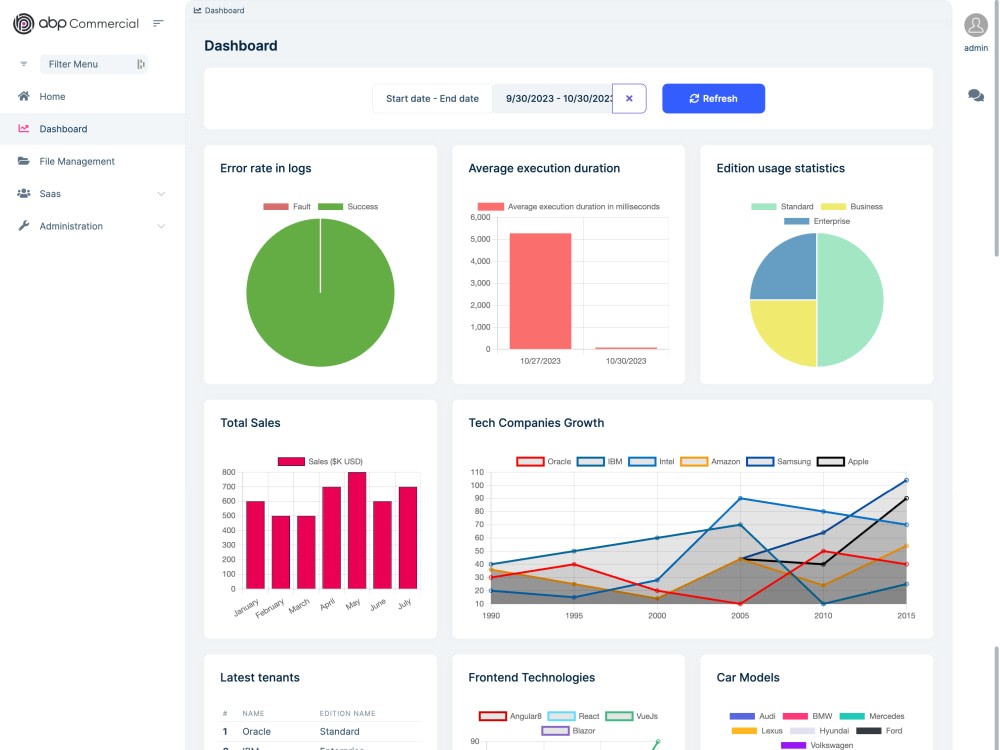
Task: Click the filter icon beside Filter Menu
Action: (x=24, y=64)
